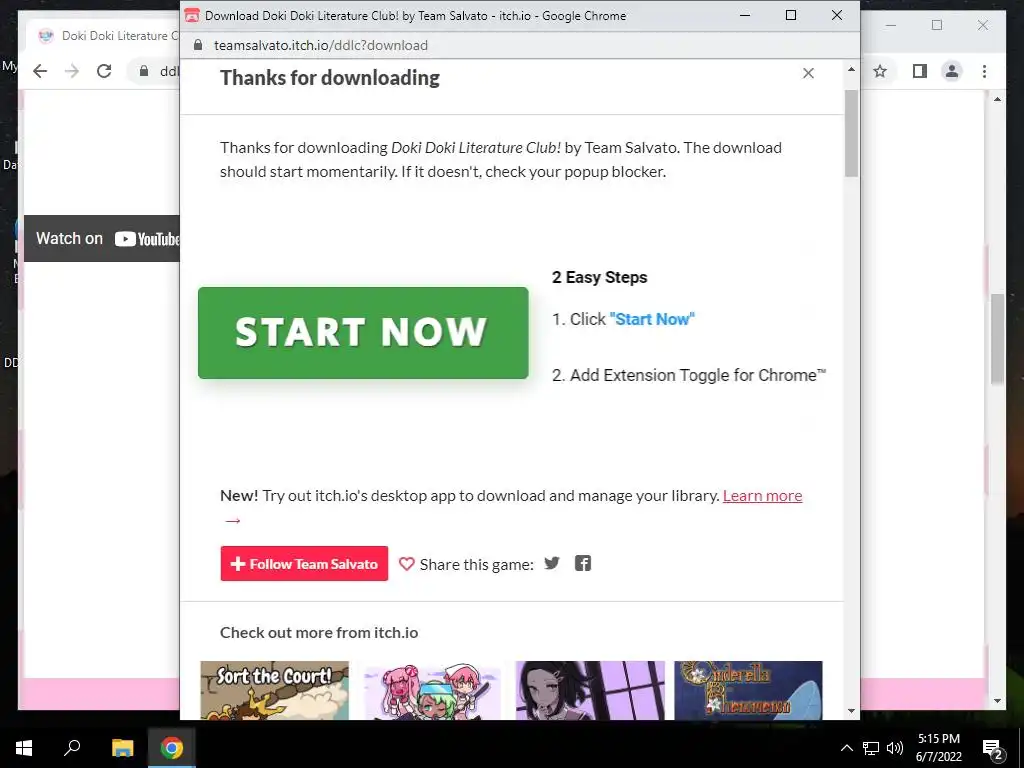
Task: Click the back arrow in background Chrome
Action: tap(40, 71)
